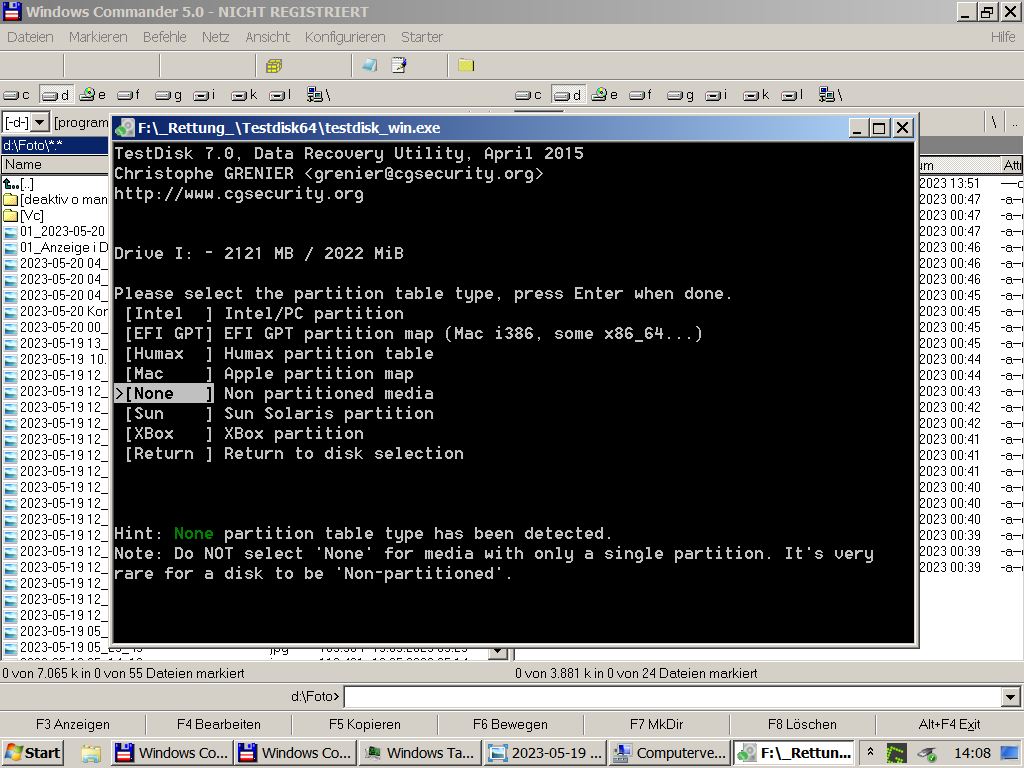The height and width of the screenshot is (768, 1024).
Task: Select drive k in right panel drive bar
Action: pyautogui.click(x=757, y=95)
